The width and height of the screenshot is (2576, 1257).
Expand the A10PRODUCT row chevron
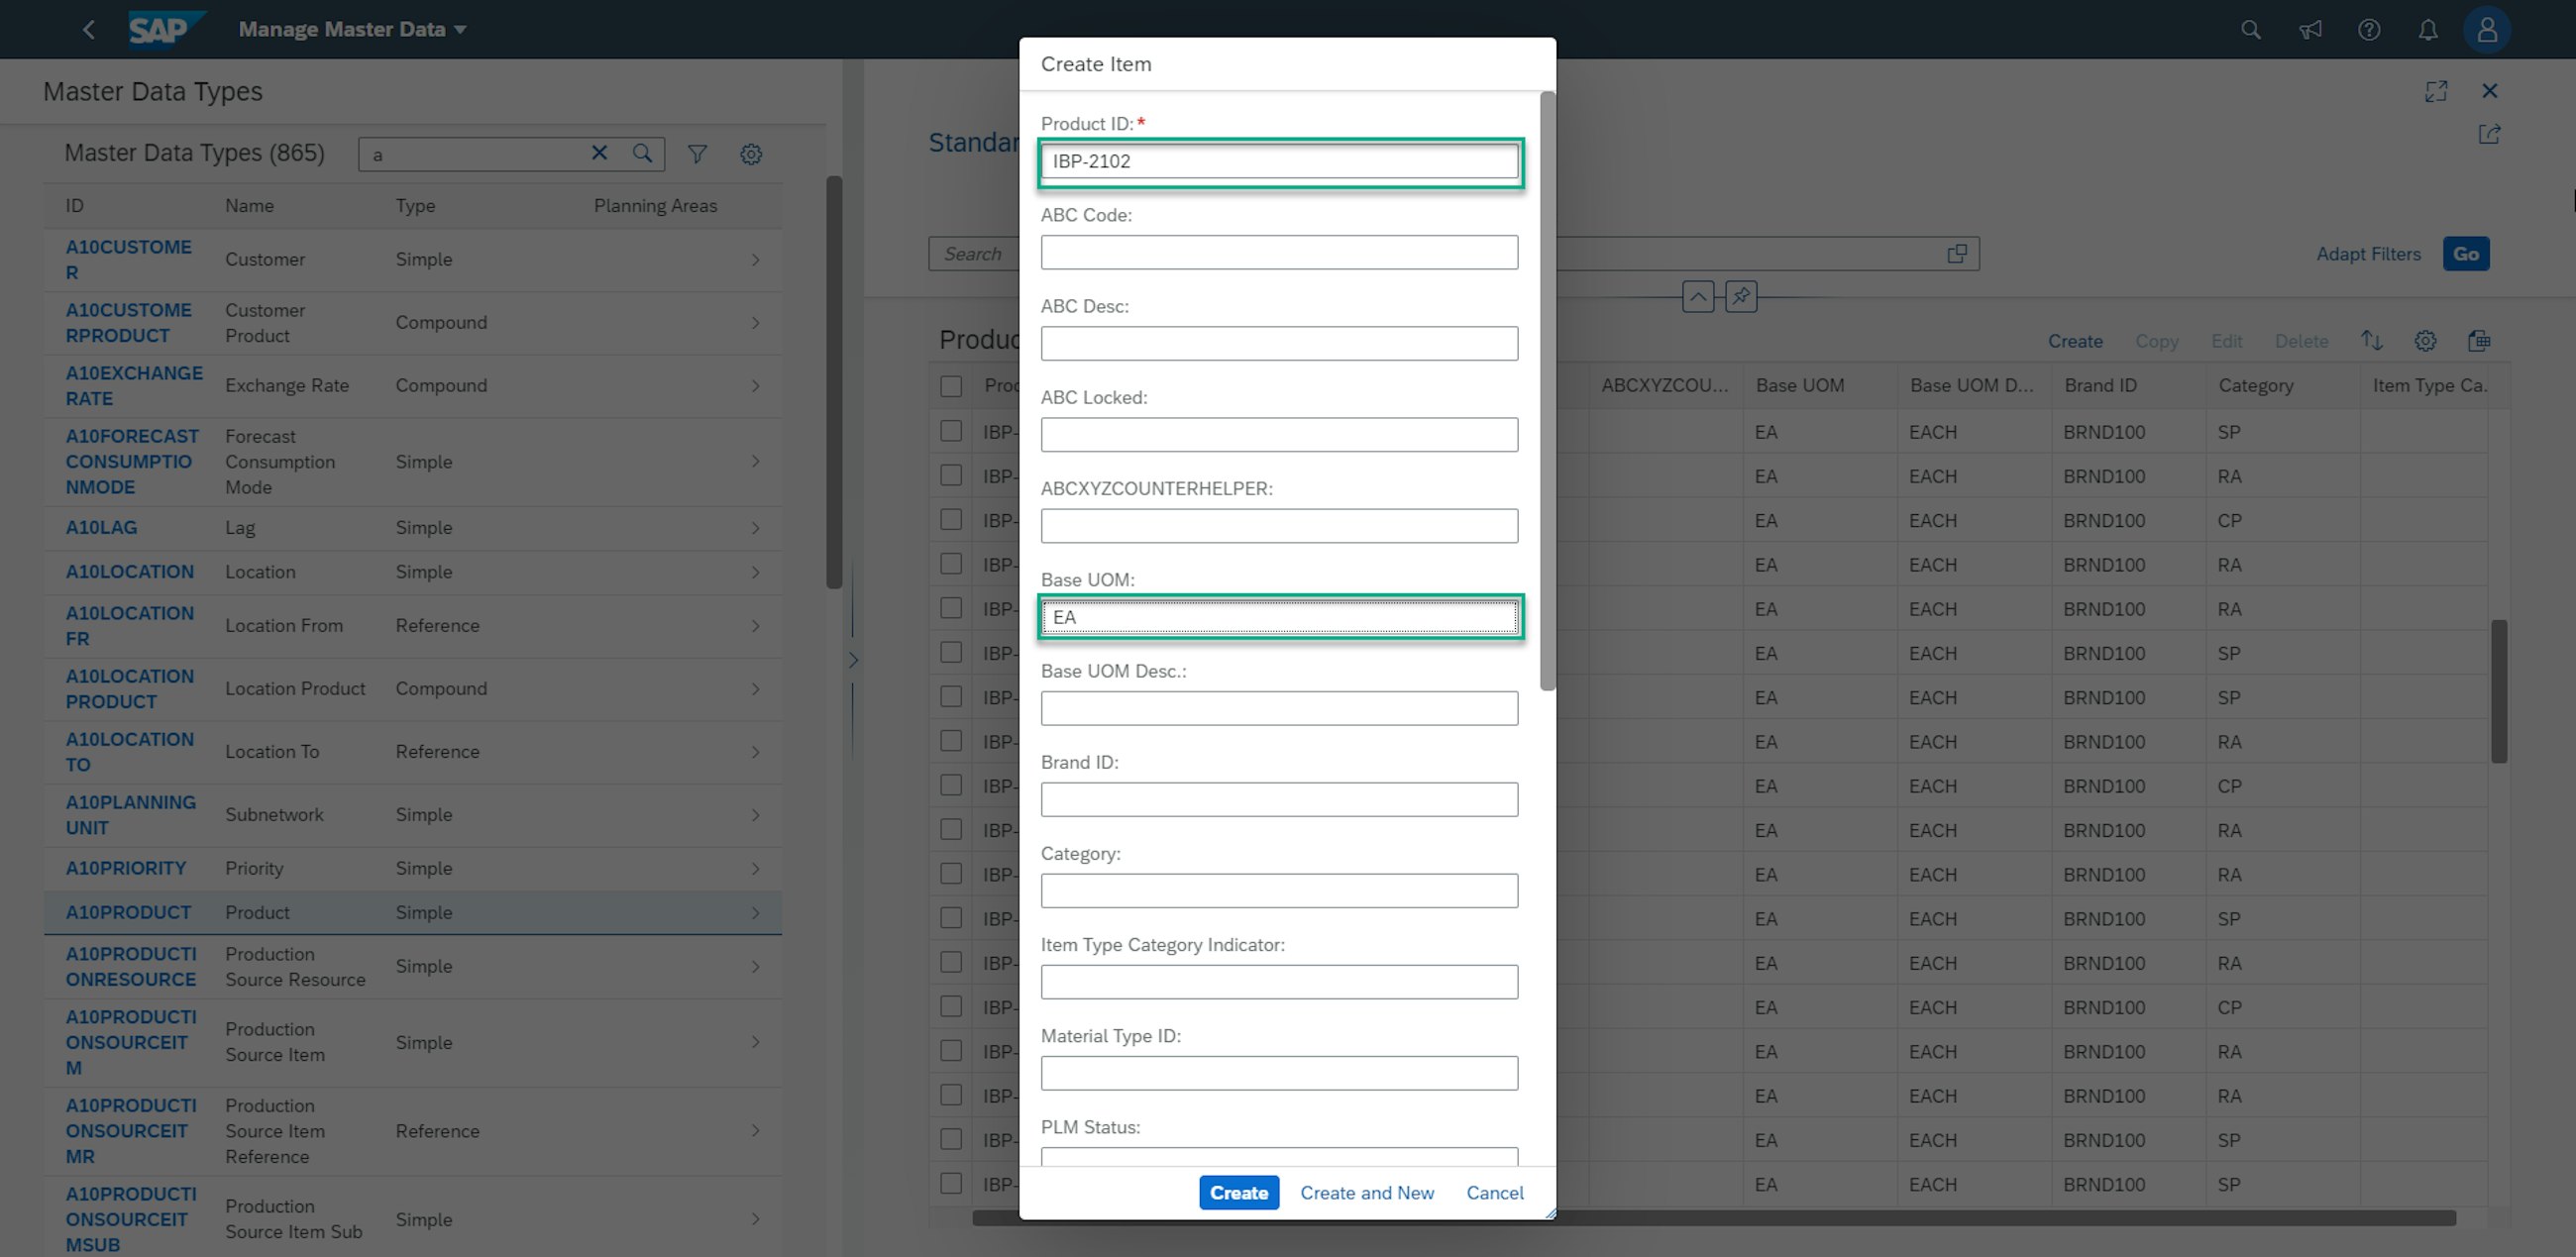(756, 912)
